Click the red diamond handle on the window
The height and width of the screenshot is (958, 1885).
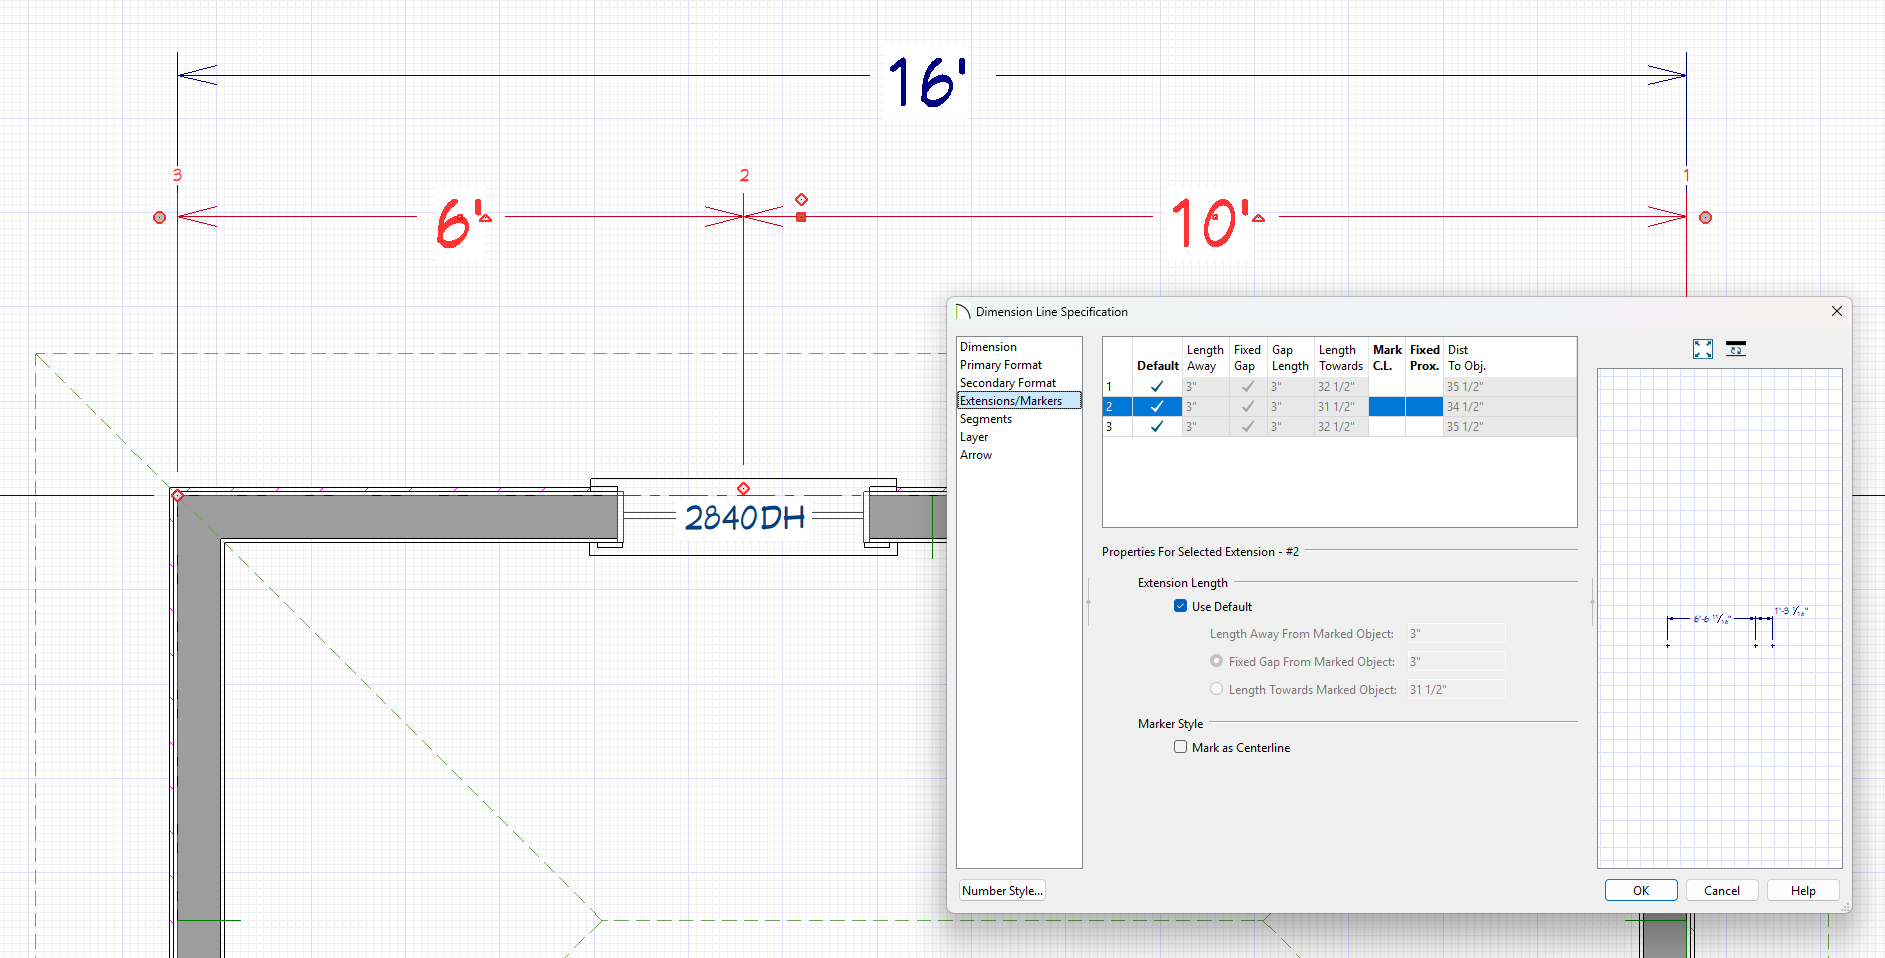click(x=743, y=489)
